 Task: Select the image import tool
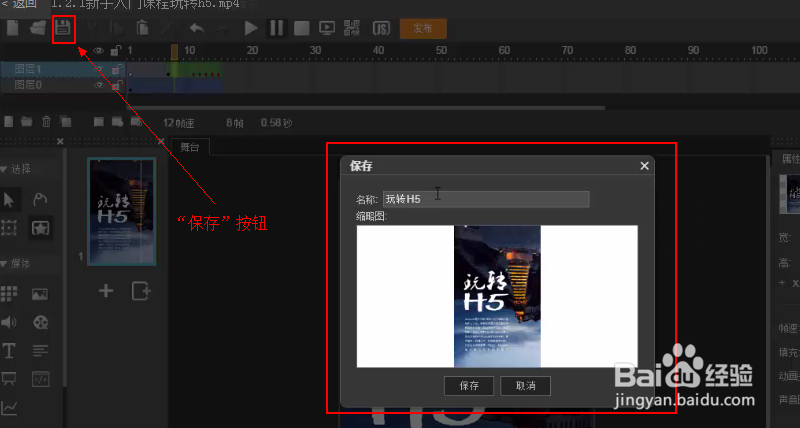coord(40,294)
